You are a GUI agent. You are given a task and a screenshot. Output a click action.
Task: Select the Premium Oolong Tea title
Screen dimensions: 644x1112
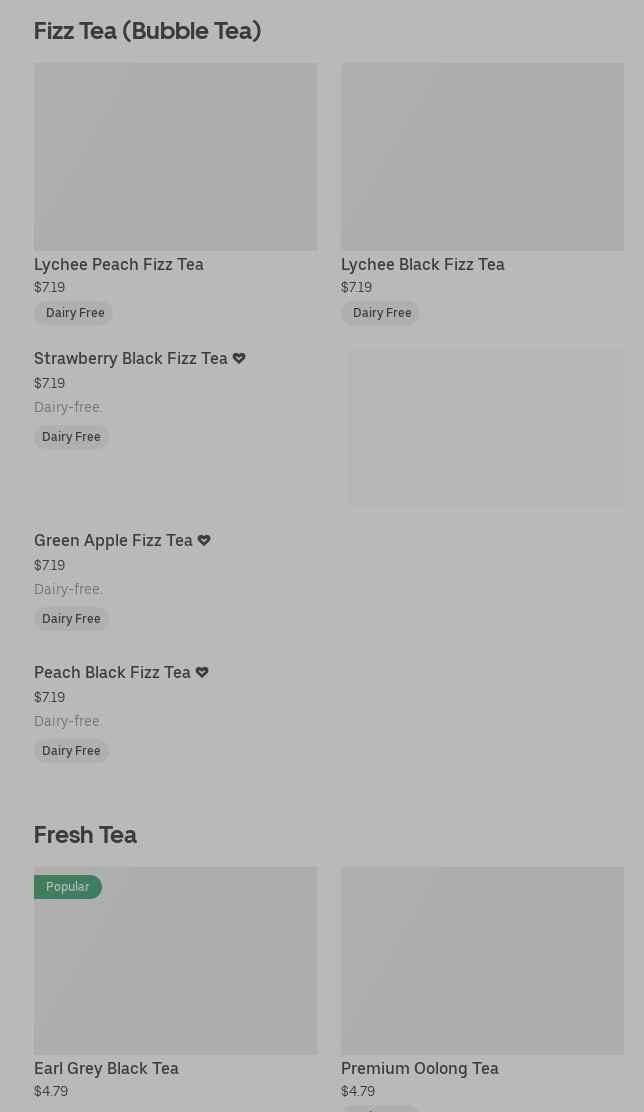coord(420,1068)
